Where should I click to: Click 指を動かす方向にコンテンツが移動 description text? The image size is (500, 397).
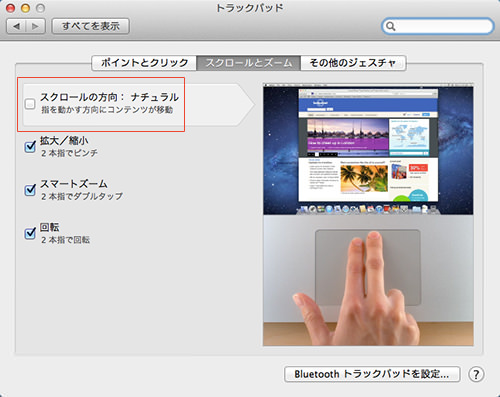(107, 110)
